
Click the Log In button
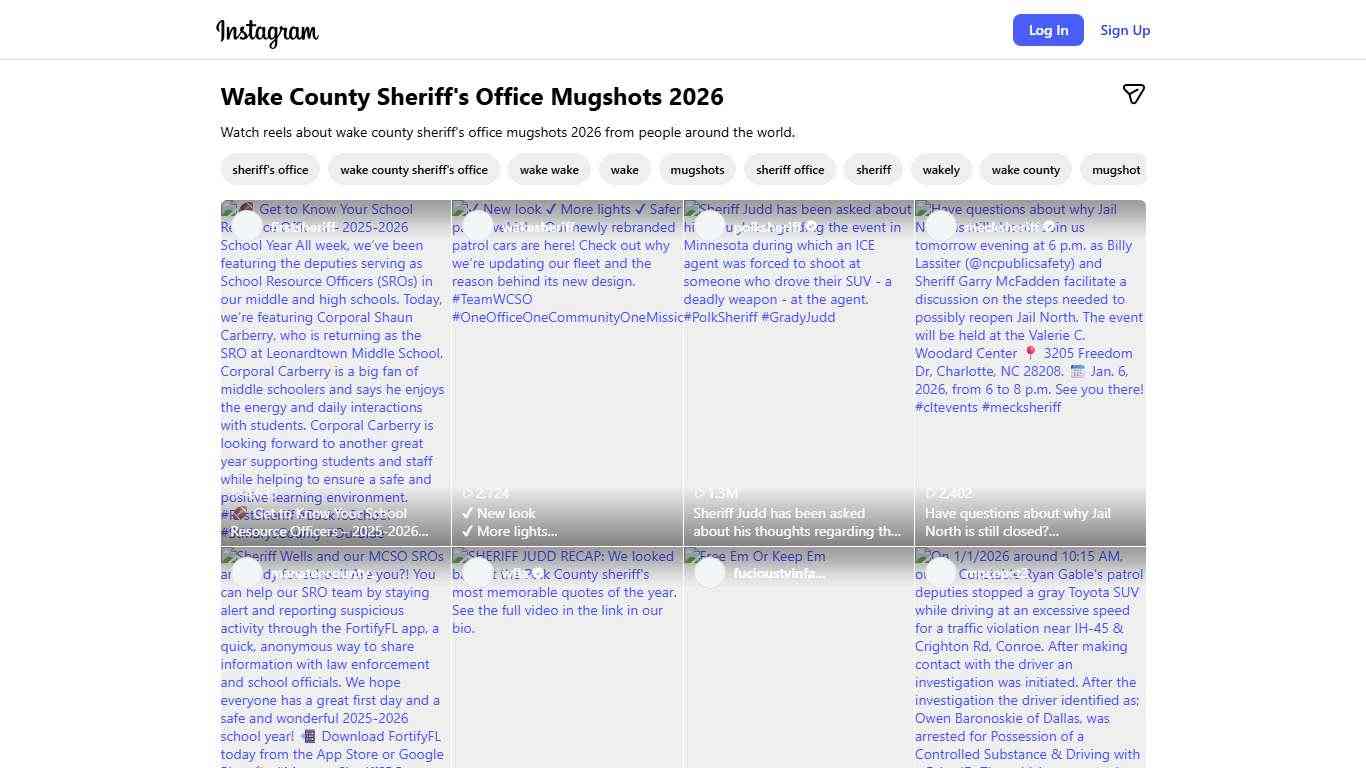pyautogui.click(x=1048, y=30)
